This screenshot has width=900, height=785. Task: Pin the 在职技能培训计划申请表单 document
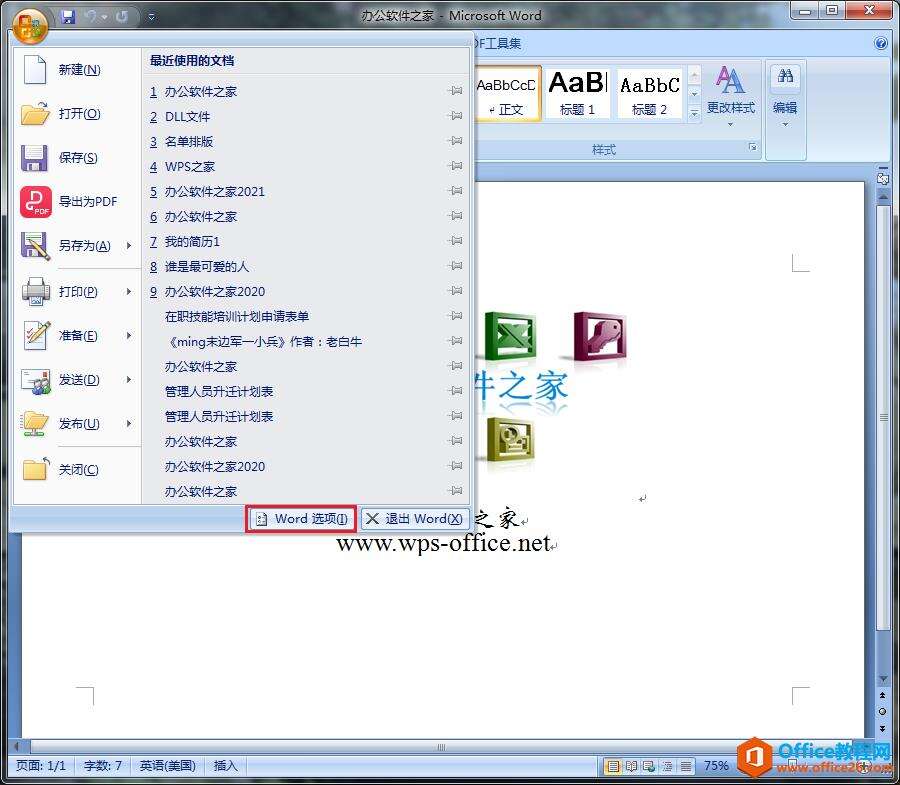click(456, 316)
